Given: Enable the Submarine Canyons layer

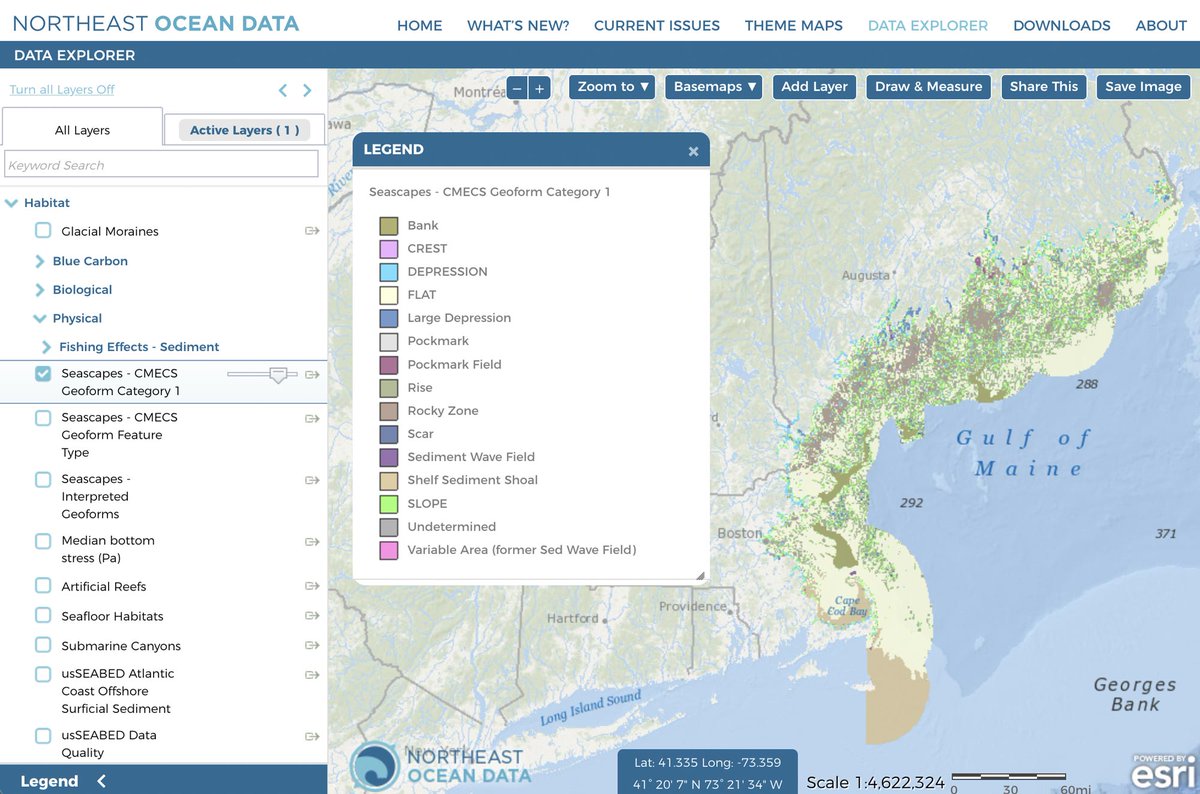Looking at the screenshot, I should click(43, 645).
